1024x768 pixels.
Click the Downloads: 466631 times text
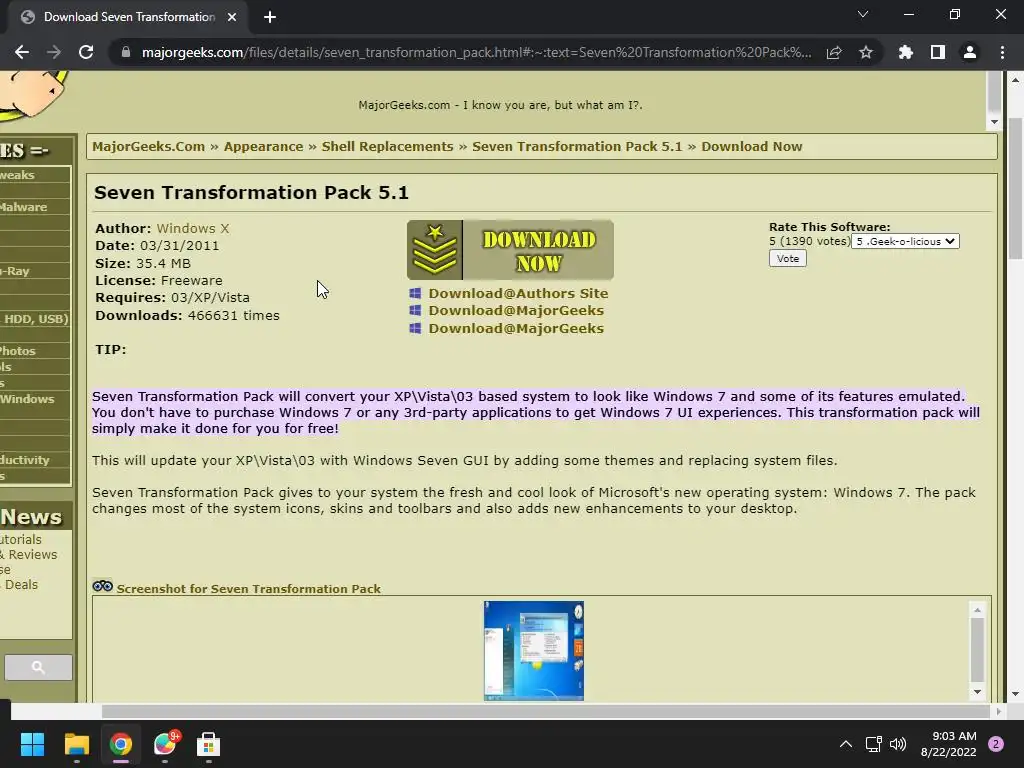tap(187, 315)
